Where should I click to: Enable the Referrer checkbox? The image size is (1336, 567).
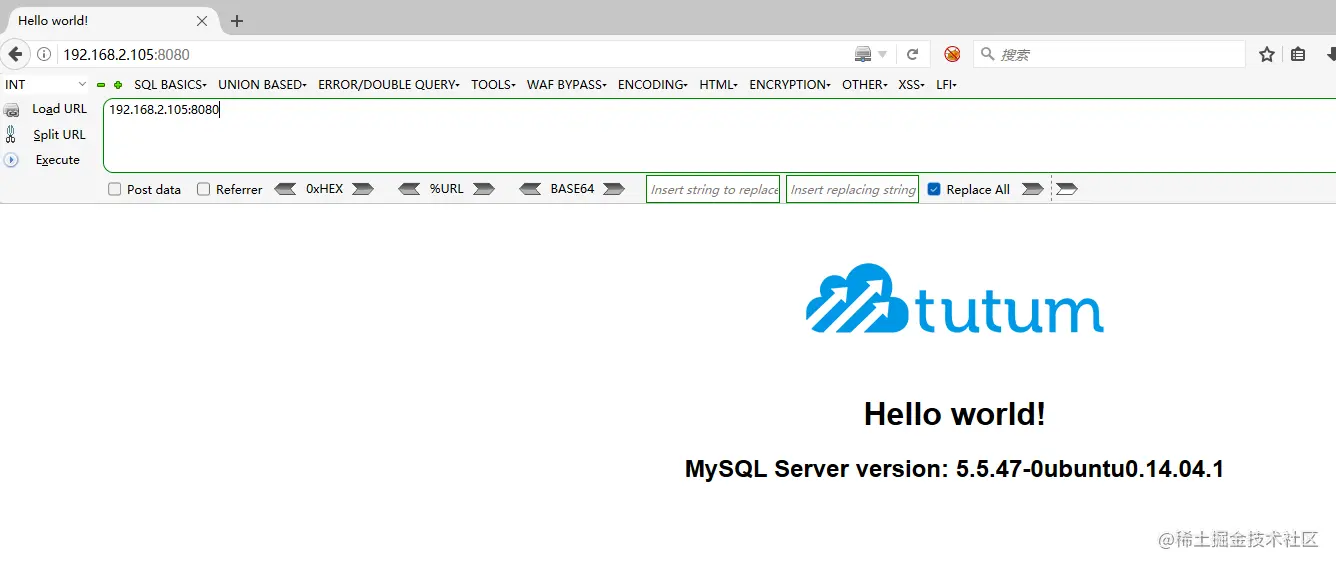[204, 189]
